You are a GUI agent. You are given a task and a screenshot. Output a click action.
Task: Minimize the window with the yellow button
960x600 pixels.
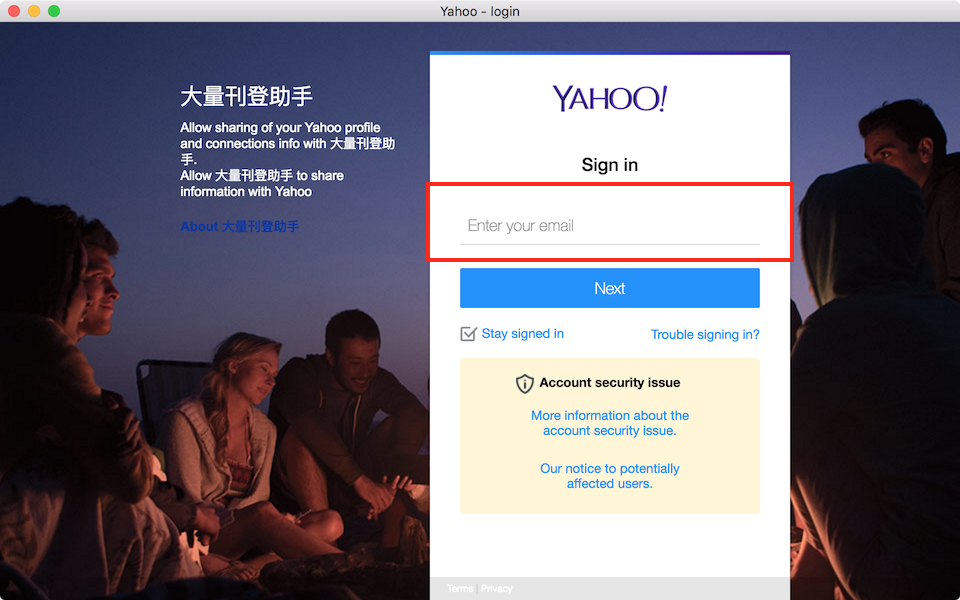coord(34,11)
